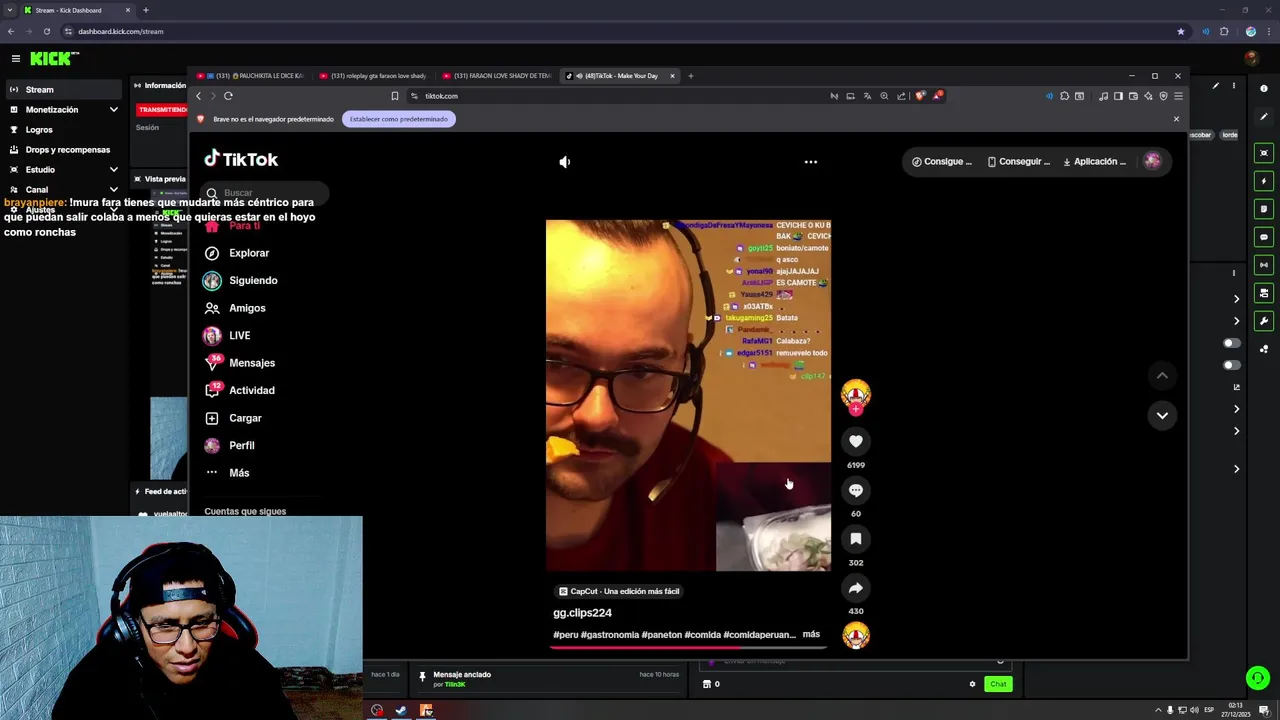This screenshot has width=1280, height=720.
Task: Open TikTok profile avatar at top right
Action: pos(1152,161)
